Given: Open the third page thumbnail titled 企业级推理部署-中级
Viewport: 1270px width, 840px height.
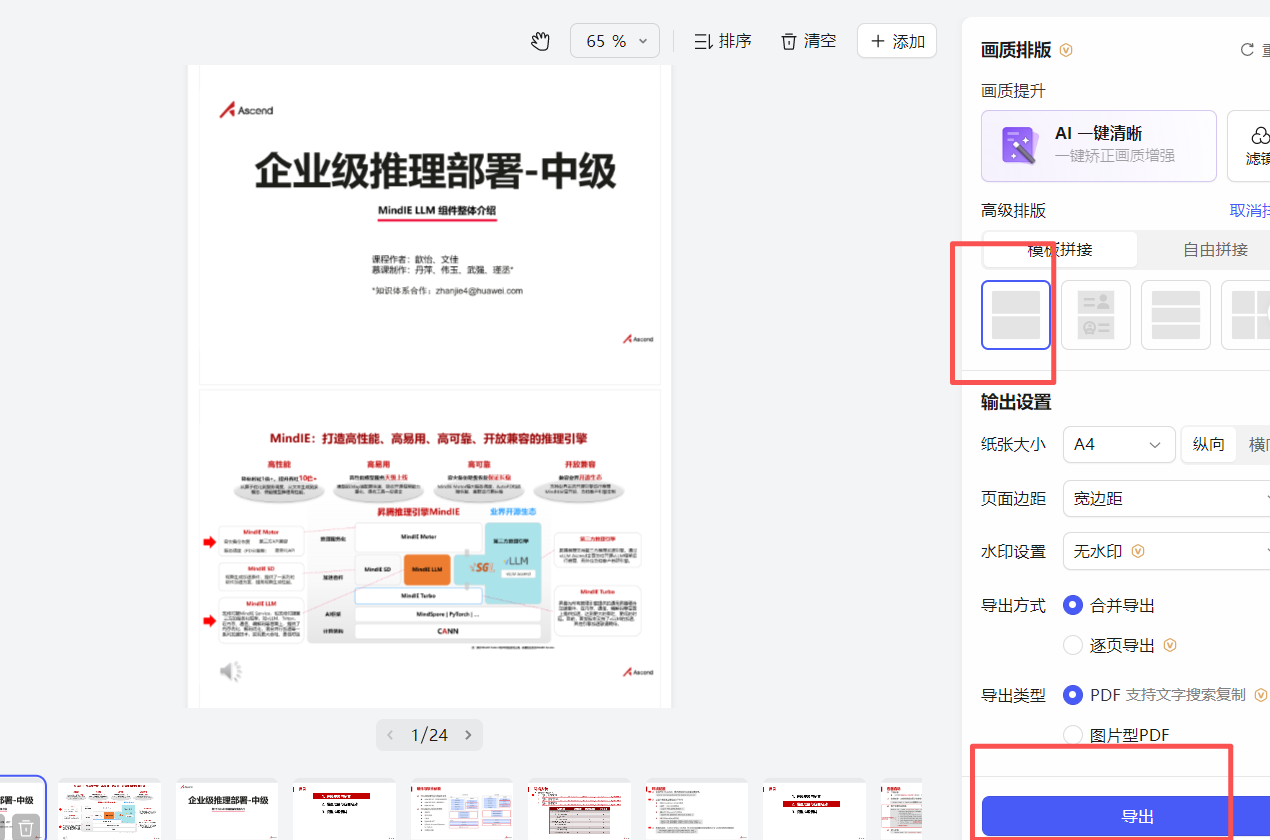Looking at the screenshot, I should point(227,810).
